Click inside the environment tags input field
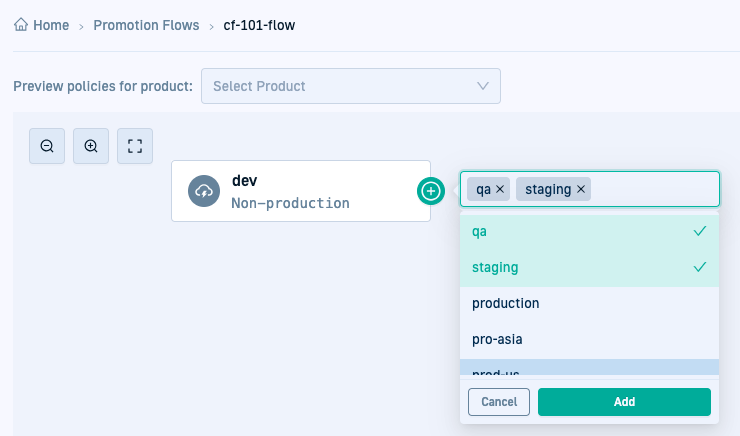740x436 pixels. pyautogui.click(x=650, y=189)
